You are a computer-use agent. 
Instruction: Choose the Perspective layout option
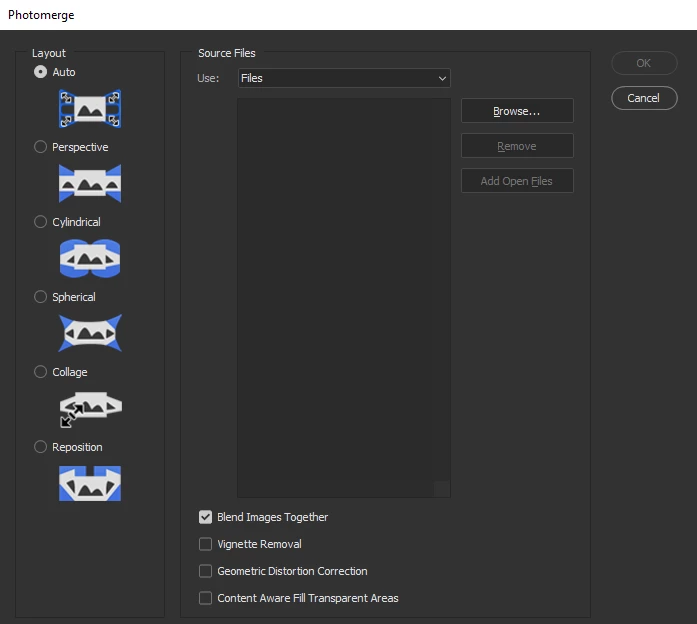coord(40,147)
